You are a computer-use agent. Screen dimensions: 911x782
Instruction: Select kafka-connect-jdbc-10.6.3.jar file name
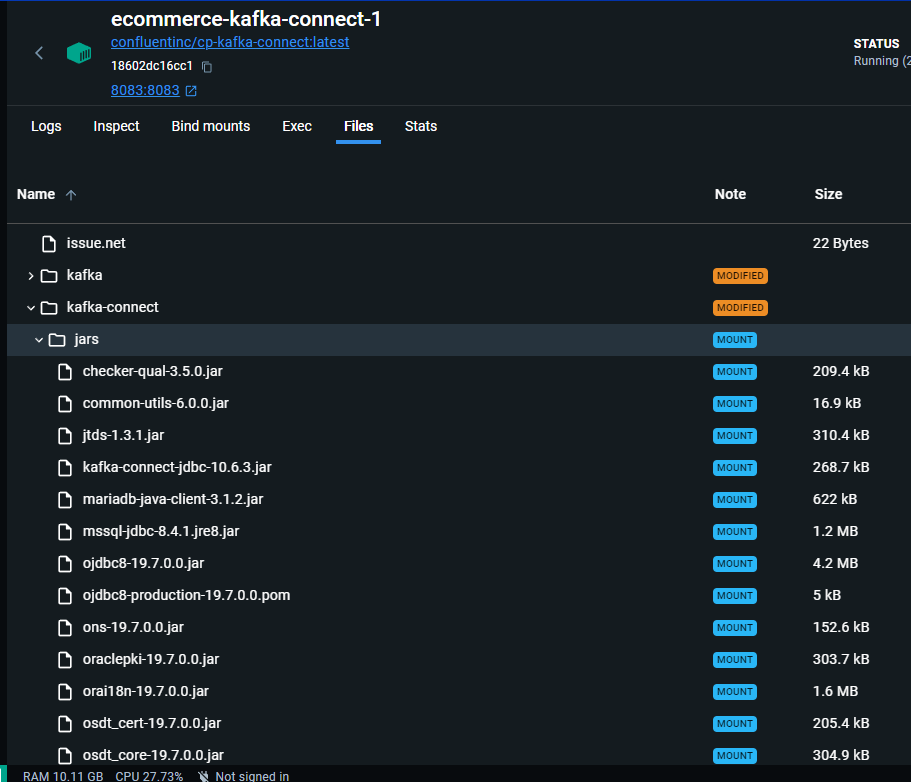pyautogui.click(x=177, y=467)
